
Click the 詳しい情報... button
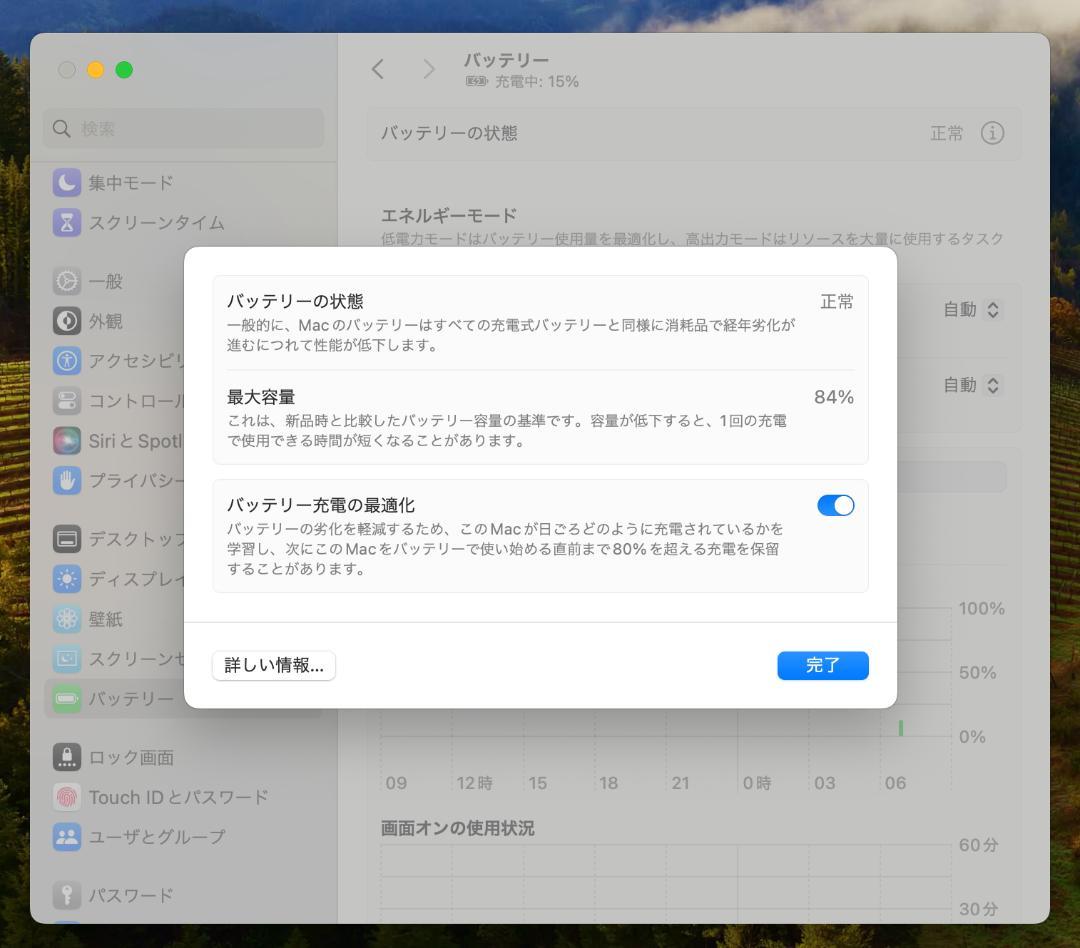pos(273,665)
